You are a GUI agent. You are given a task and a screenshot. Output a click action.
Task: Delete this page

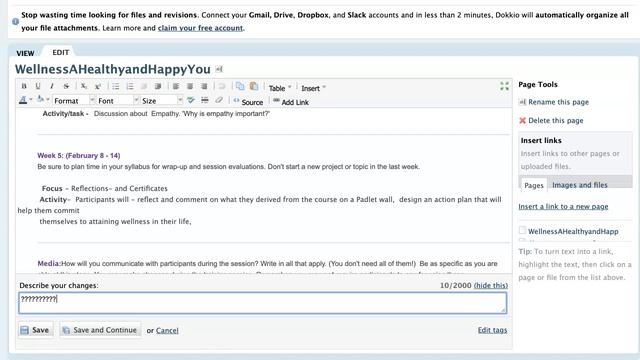[x=556, y=120]
